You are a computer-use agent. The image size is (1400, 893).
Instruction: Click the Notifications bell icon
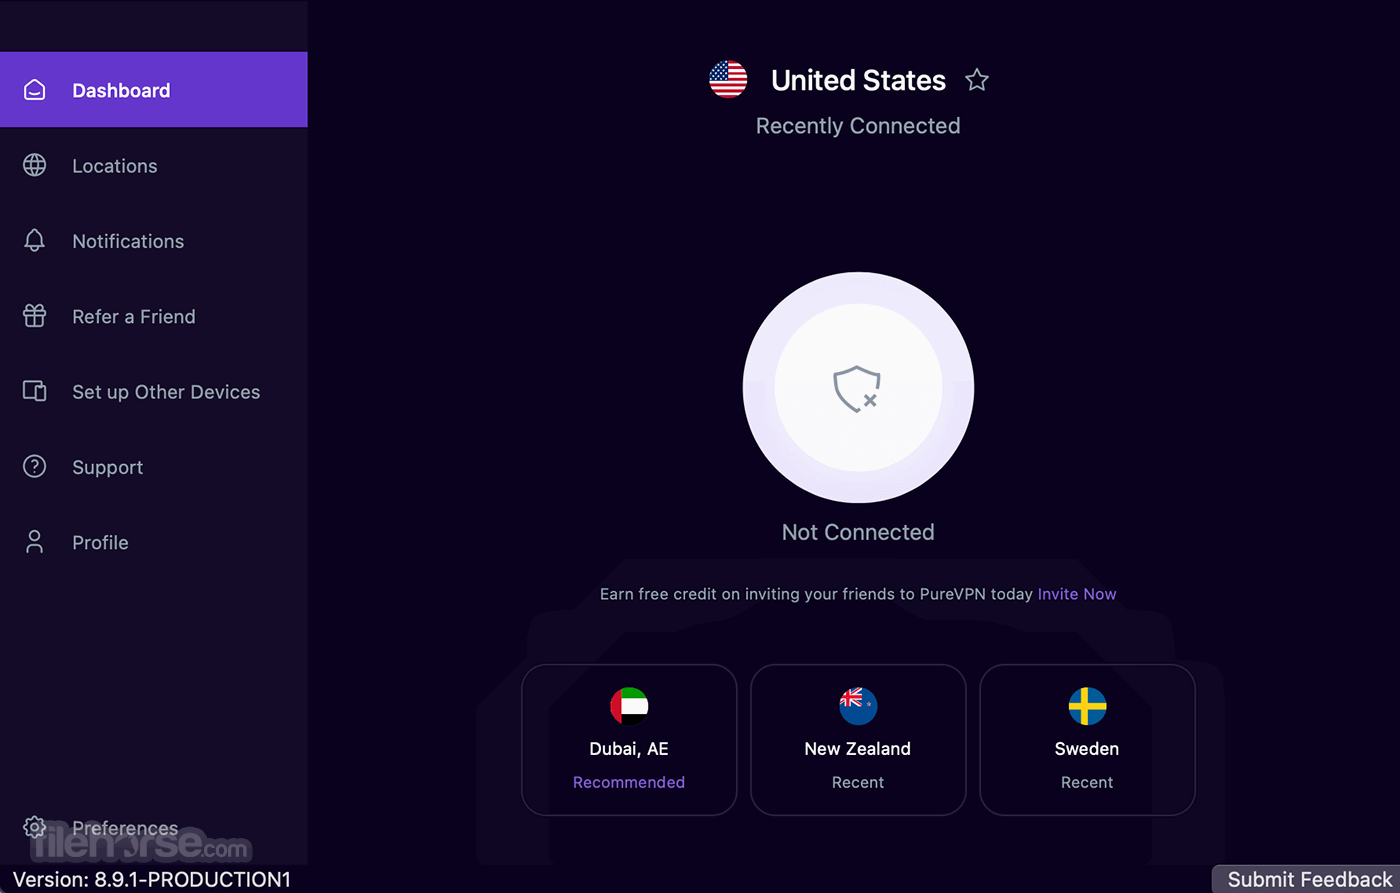point(34,240)
